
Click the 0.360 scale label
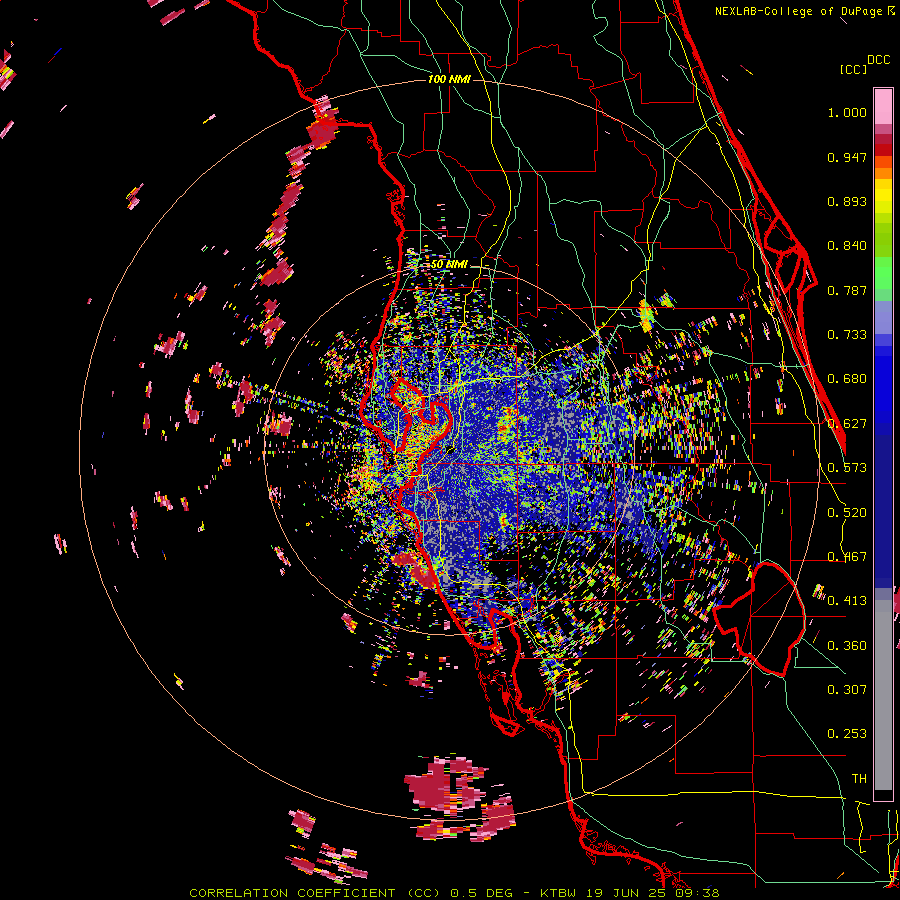[x=847, y=646]
